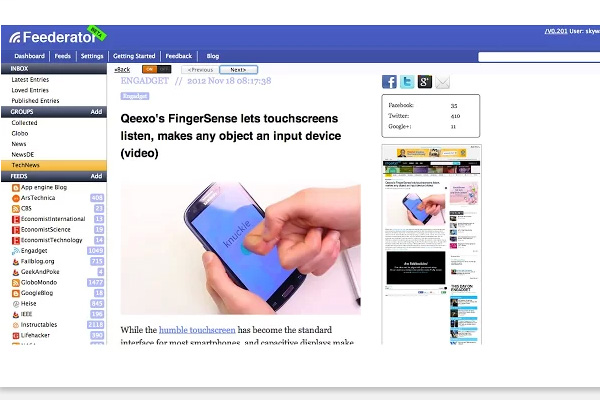Click GloboMondo unread count 1477
The width and height of the screenshot is (600, 400).
96,282
